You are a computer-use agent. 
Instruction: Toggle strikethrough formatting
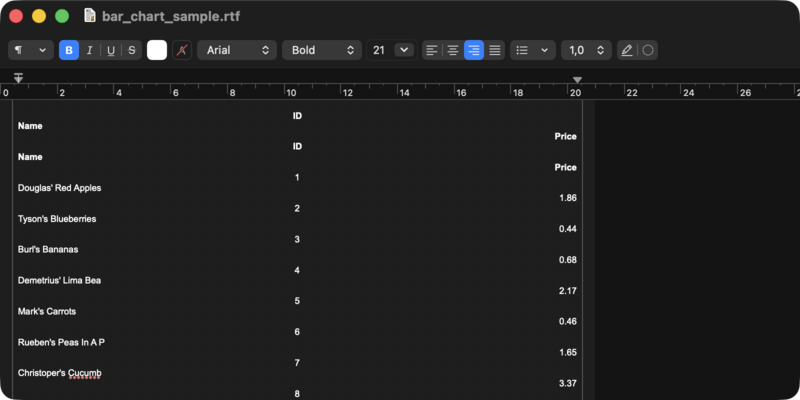click(x=132, y=50)
